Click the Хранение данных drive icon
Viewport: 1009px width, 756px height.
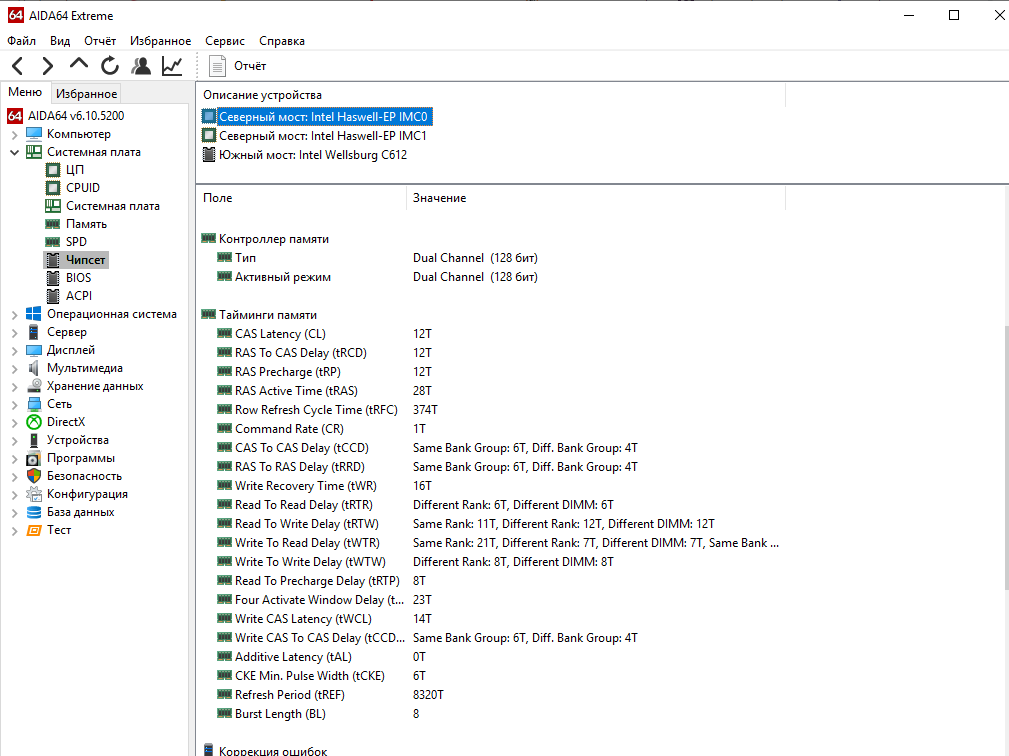(x=33, y=386)
